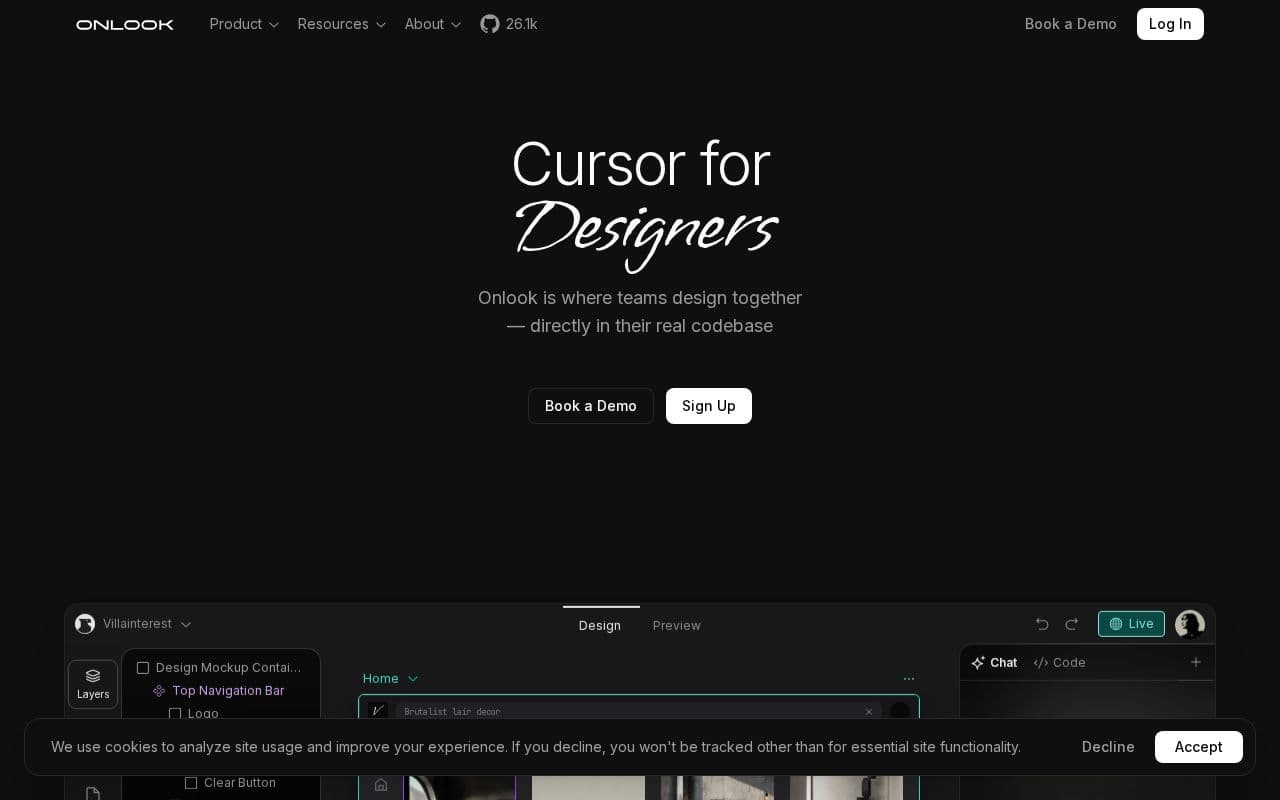Viewport: 1280px width, 800px height.
Task: Click the X in the Brutalist lair decor field
Action: pos(869,712)
